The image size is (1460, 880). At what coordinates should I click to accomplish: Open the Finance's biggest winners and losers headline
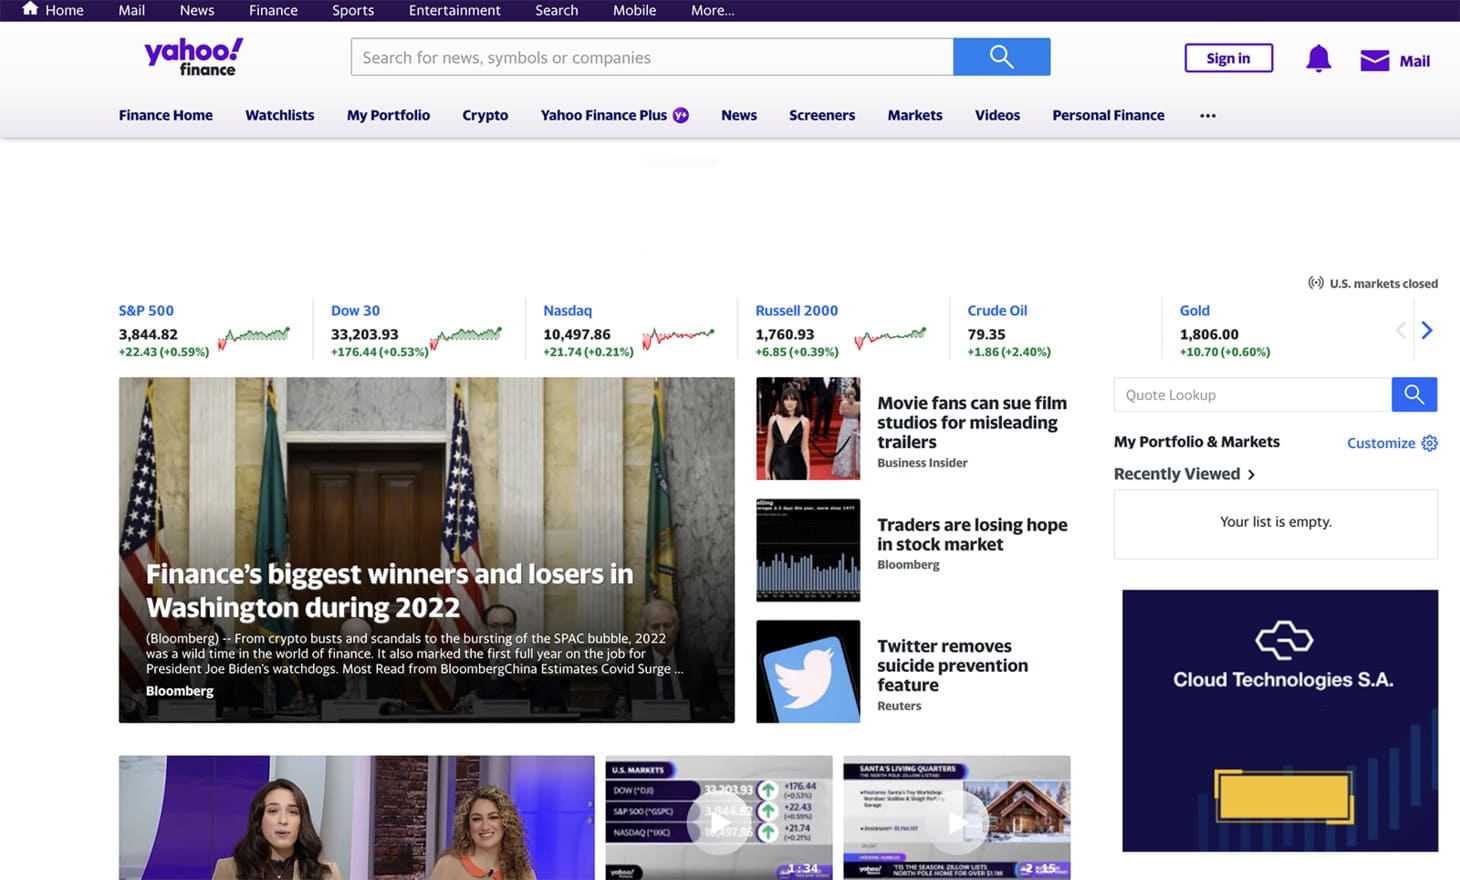(x=389, y=591)
